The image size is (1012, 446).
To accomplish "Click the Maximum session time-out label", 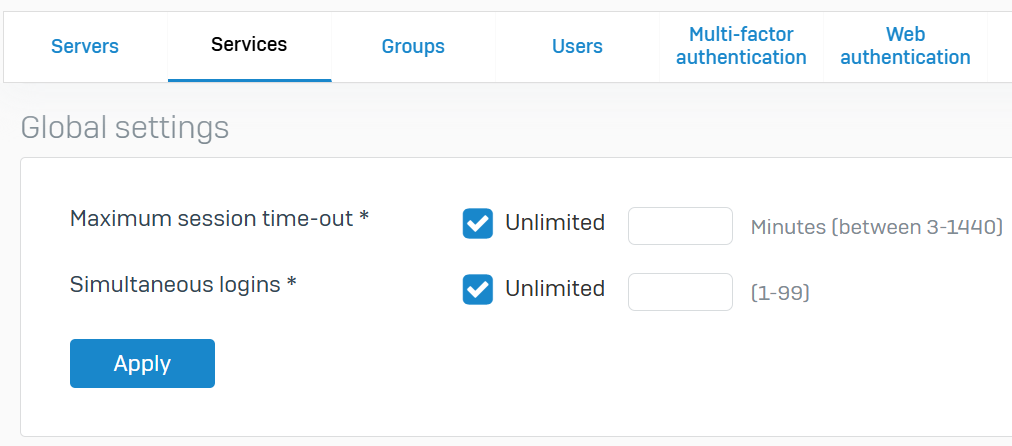I will (x=219, y=219).
